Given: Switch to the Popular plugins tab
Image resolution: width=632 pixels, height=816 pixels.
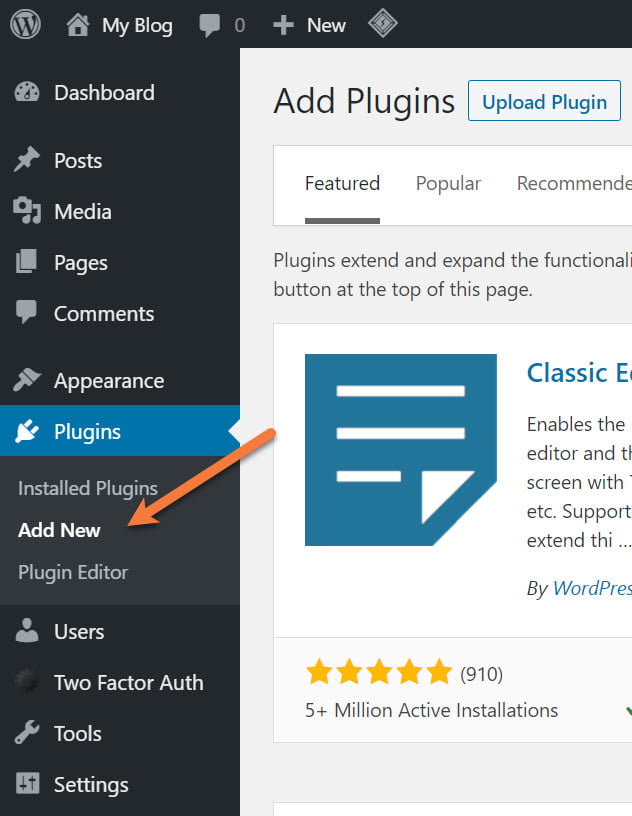Looking at the screenshot, I should point(448,183).
